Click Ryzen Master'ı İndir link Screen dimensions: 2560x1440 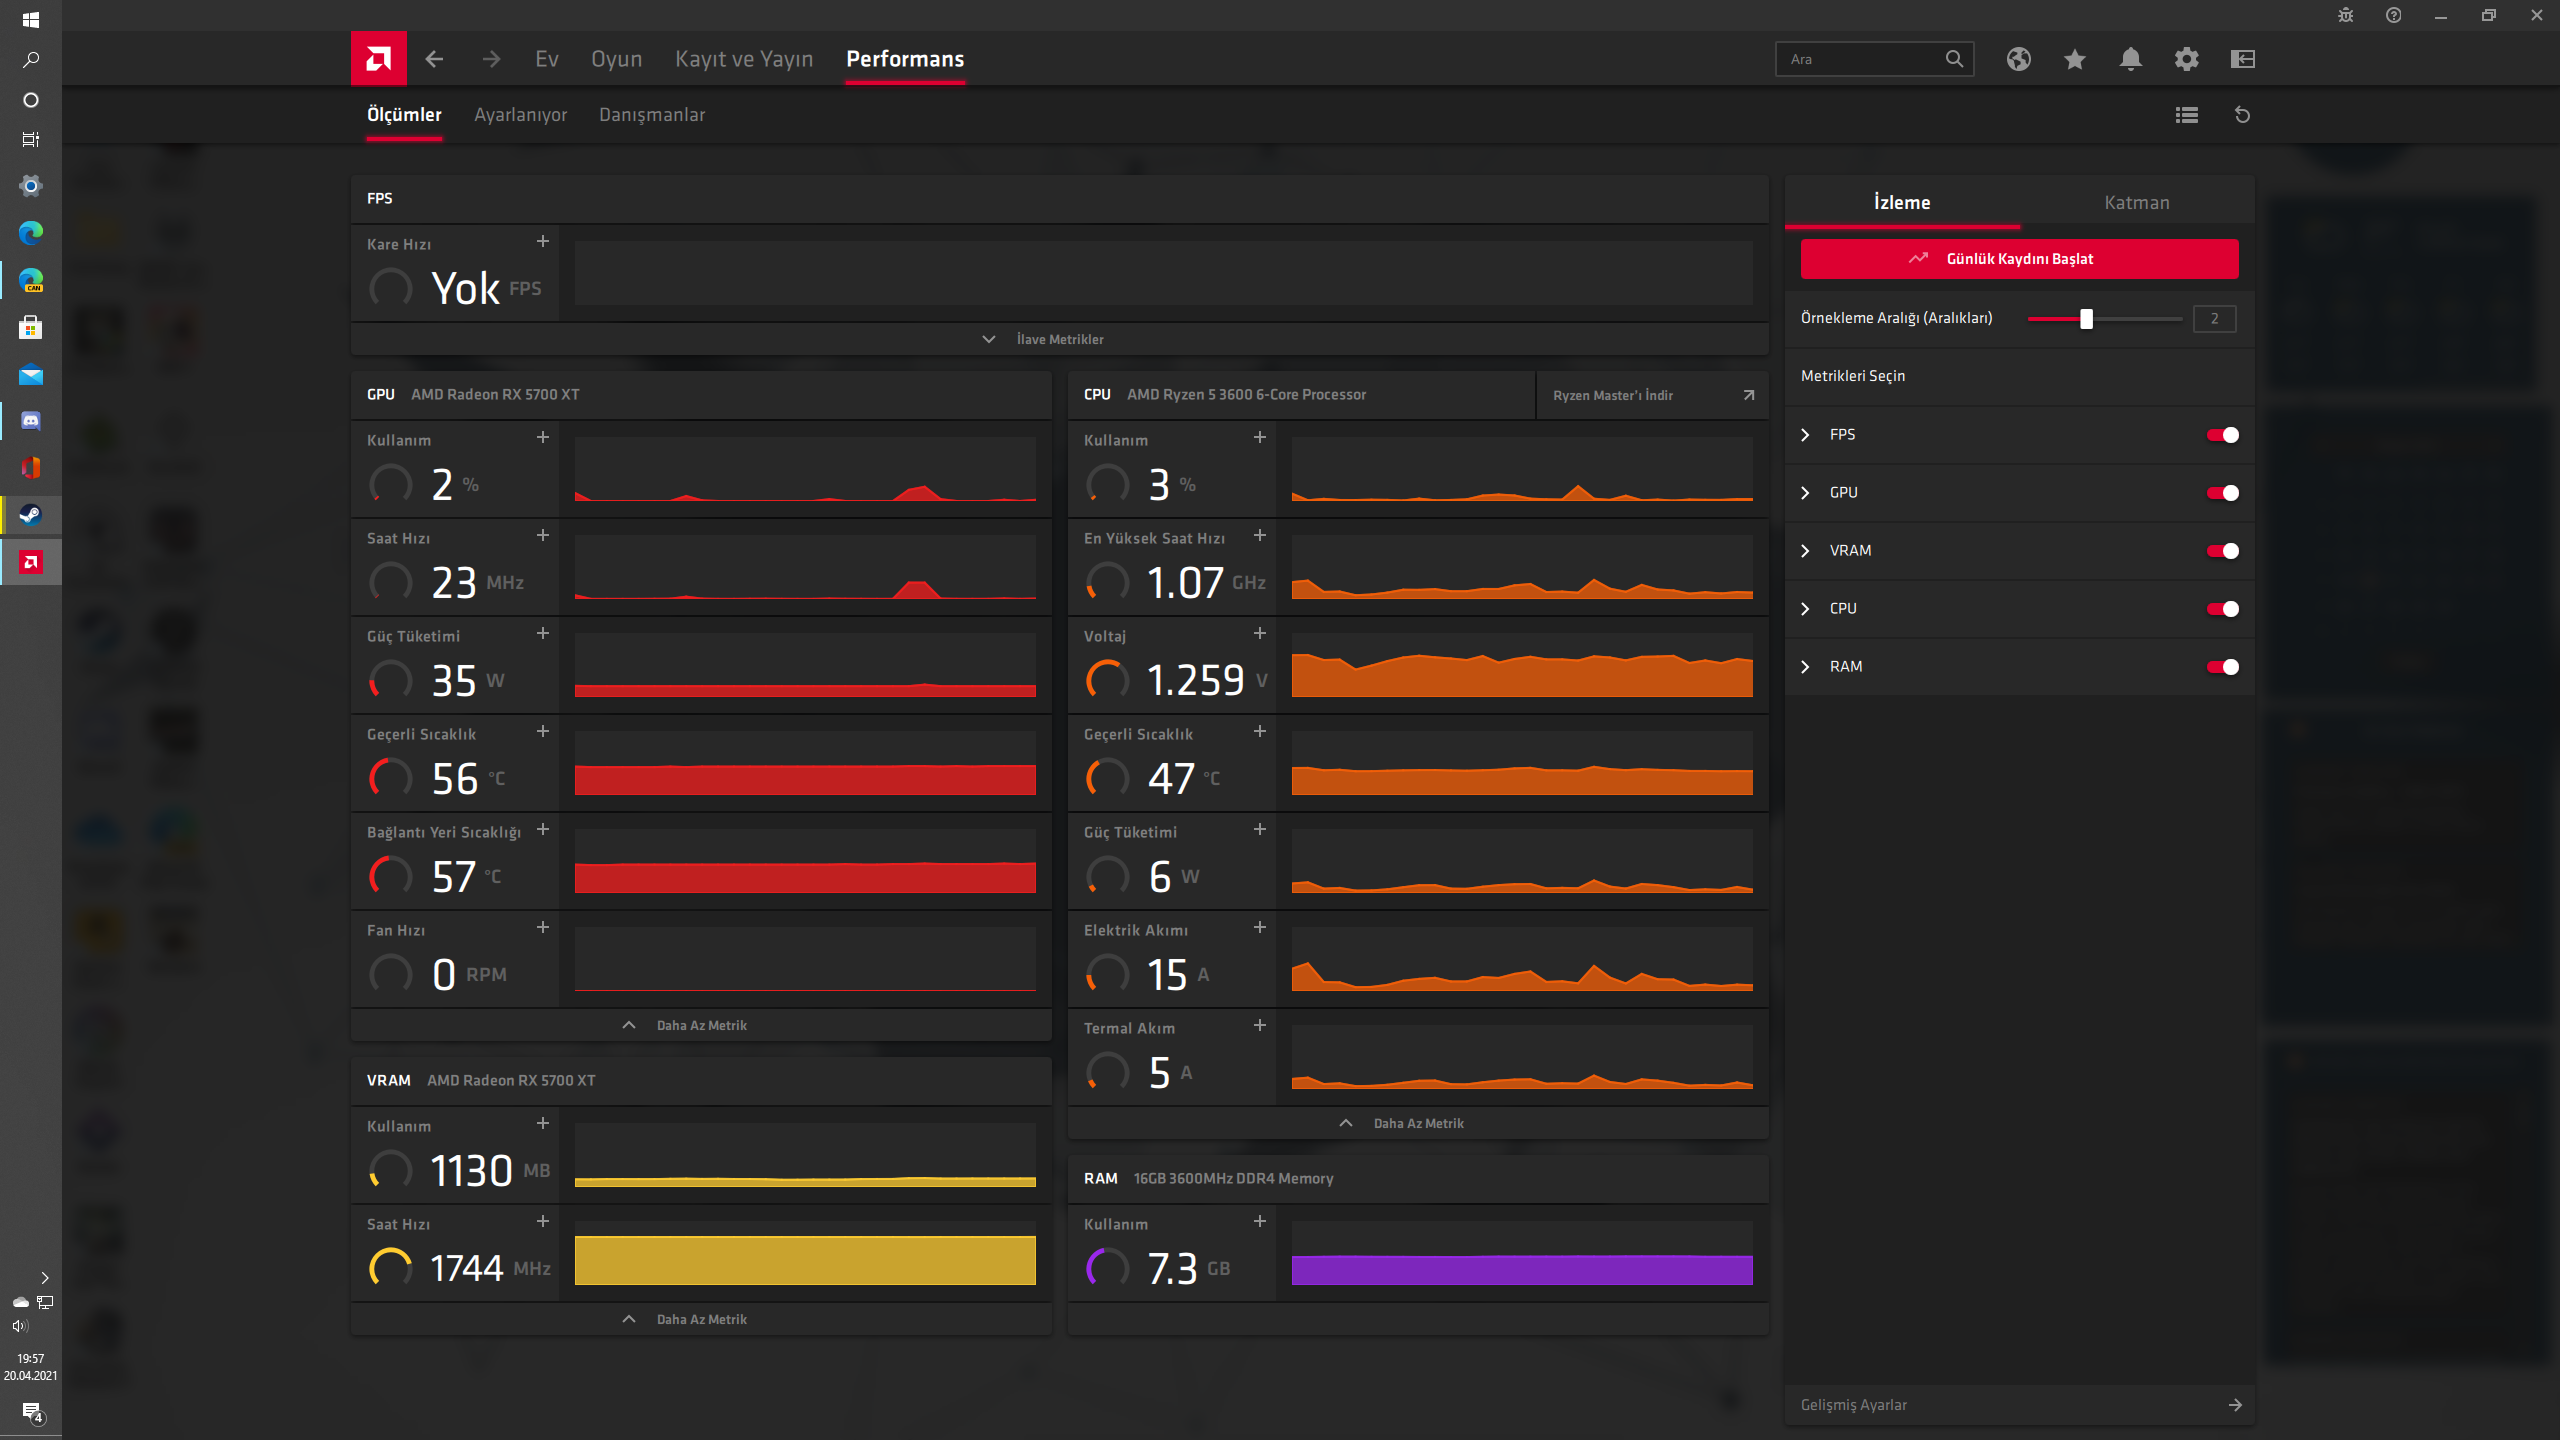(x=1652, y=395)
